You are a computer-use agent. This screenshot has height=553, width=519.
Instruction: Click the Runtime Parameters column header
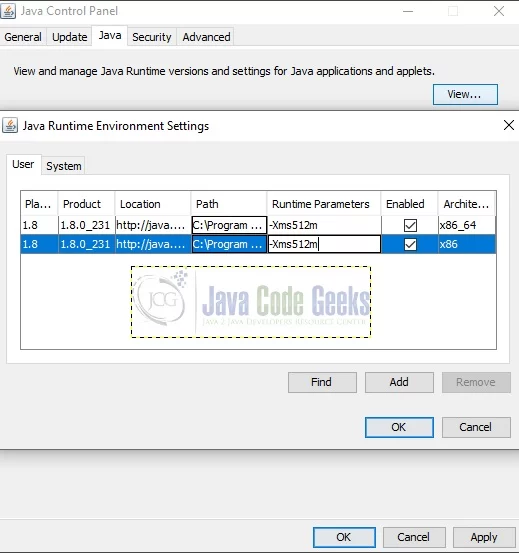point(324,204)
